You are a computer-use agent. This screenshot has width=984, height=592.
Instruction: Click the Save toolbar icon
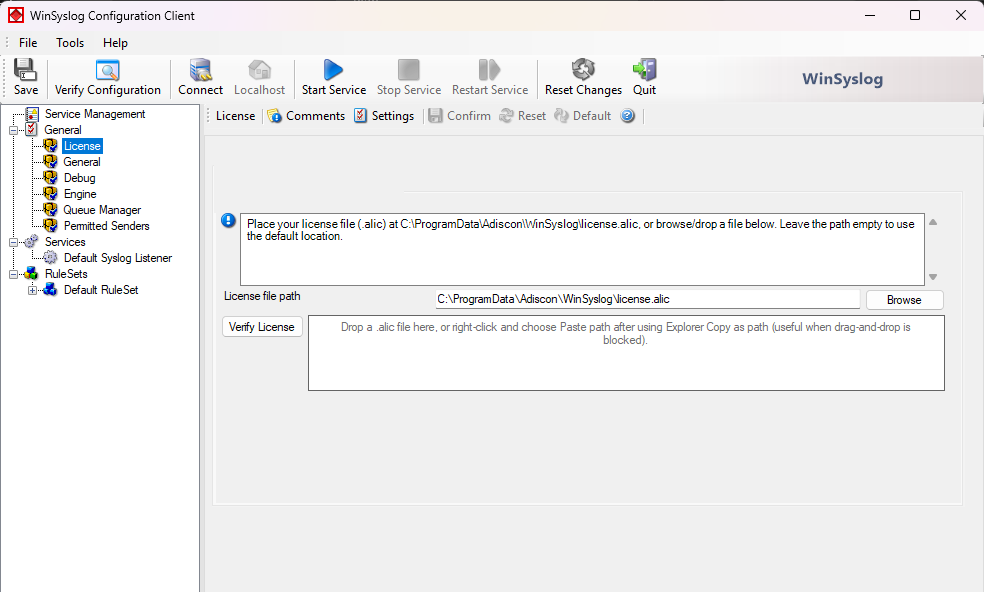point(26,70)
